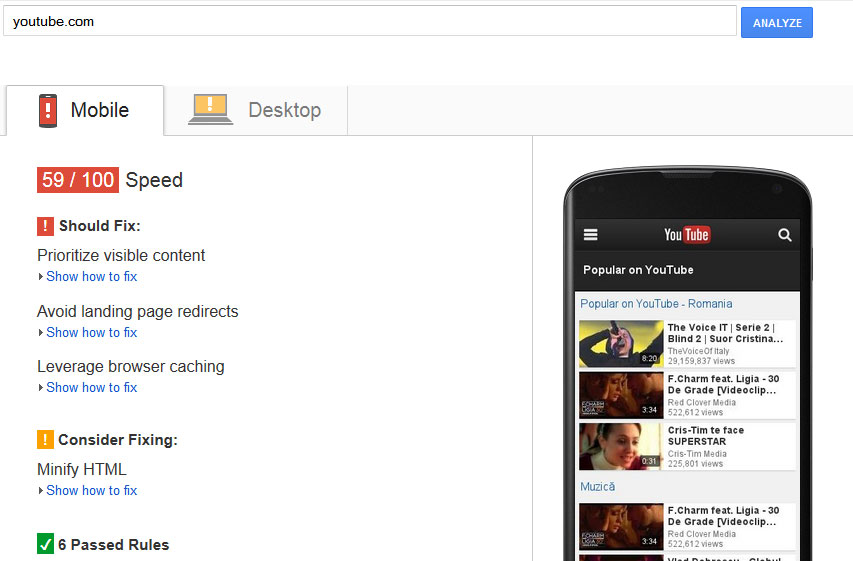Viewport: 853px width, 561px height.
Task: Expand the triangle under Minify HTML
Action: click(41, 490)
